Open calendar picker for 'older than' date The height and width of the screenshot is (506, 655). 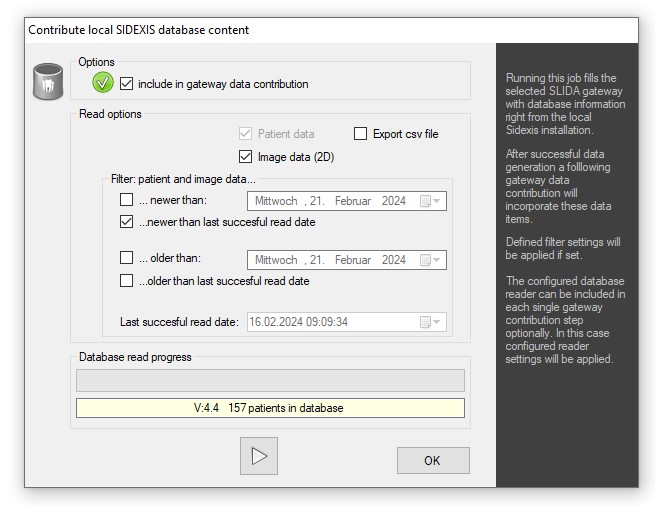(x=430, y=260)
